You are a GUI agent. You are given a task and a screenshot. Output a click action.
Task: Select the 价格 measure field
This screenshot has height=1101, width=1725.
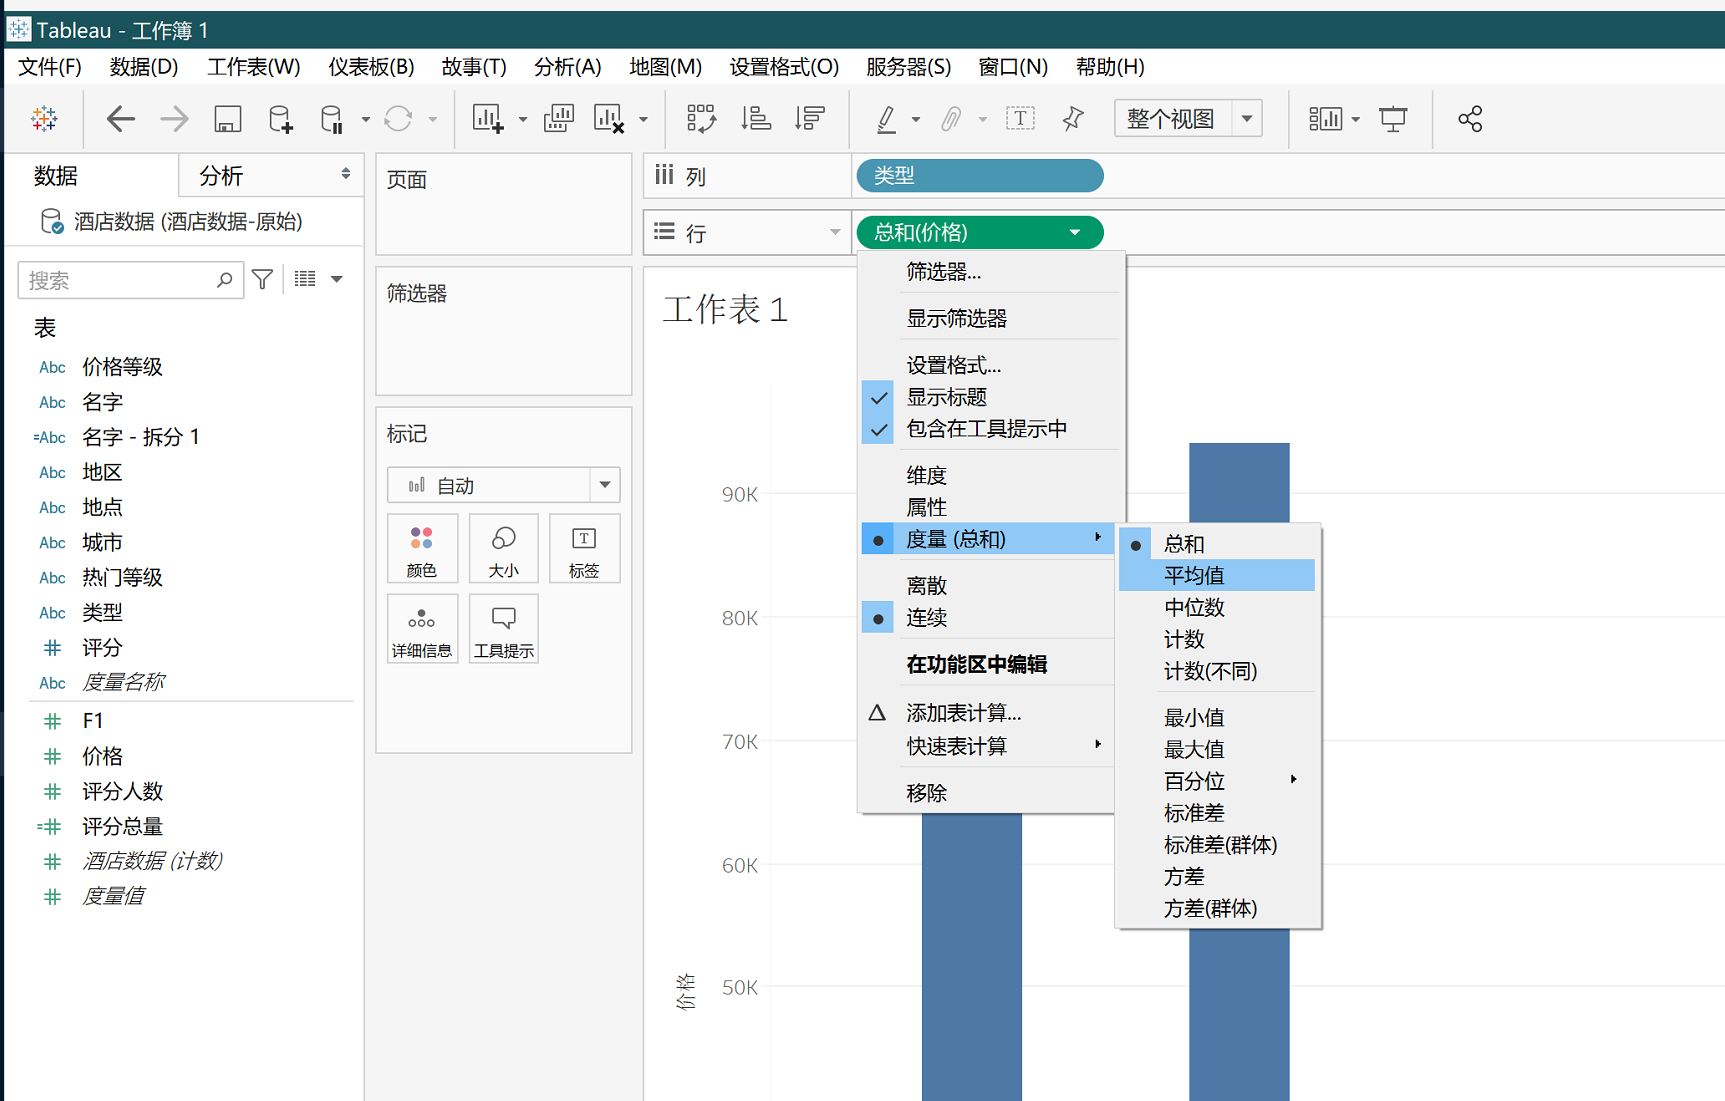pos(102,756)
